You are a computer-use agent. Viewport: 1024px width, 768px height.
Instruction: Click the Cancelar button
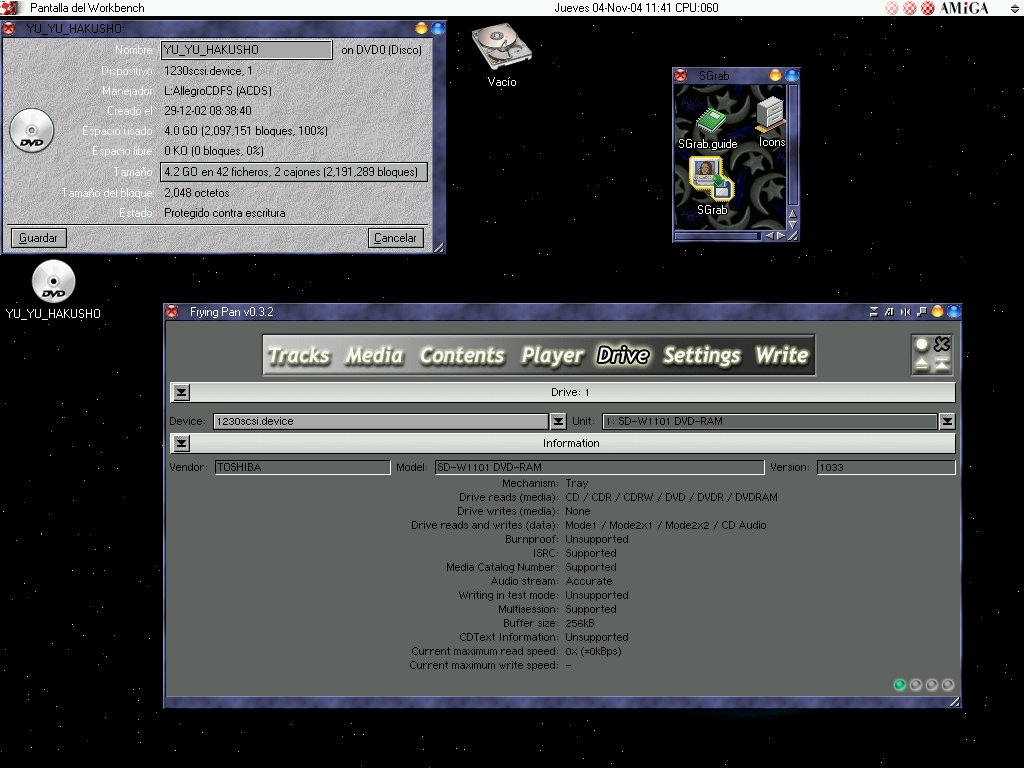395,238
